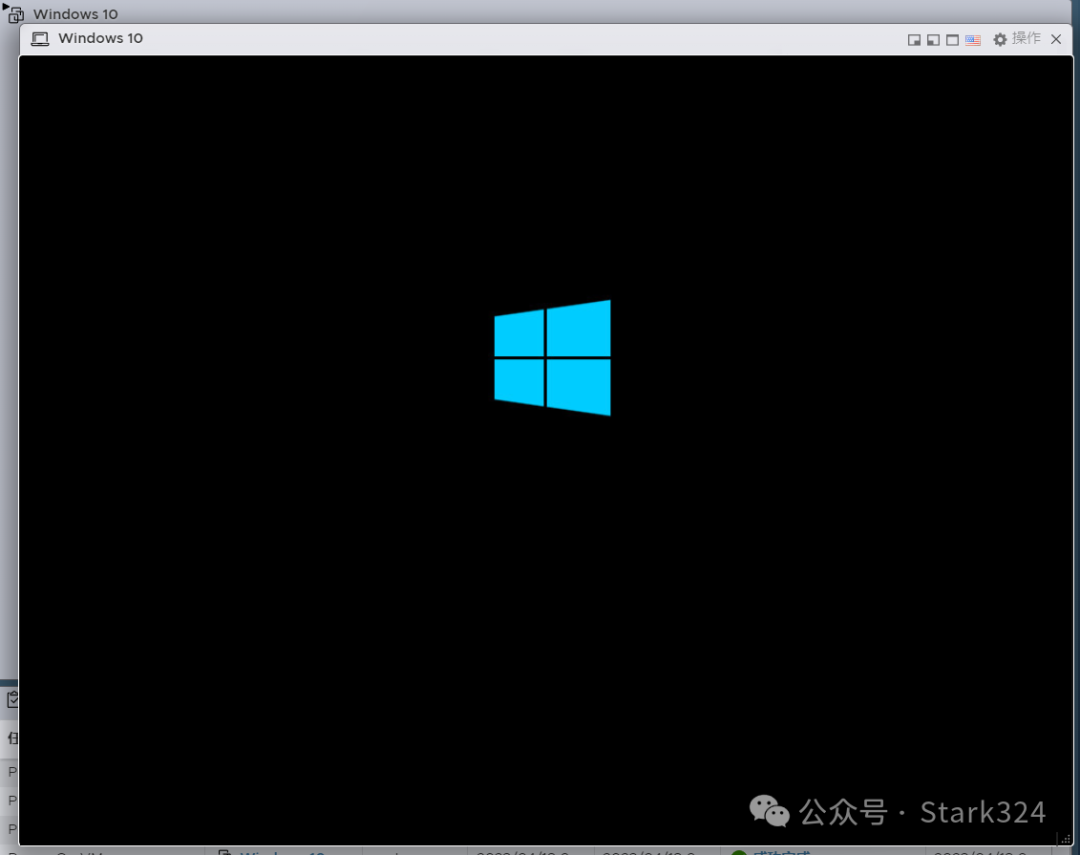Screen dimensions: 1080x855
Task: Close the Windows 10 console window
Action: pyautogui.click(x=1056, y=39)
